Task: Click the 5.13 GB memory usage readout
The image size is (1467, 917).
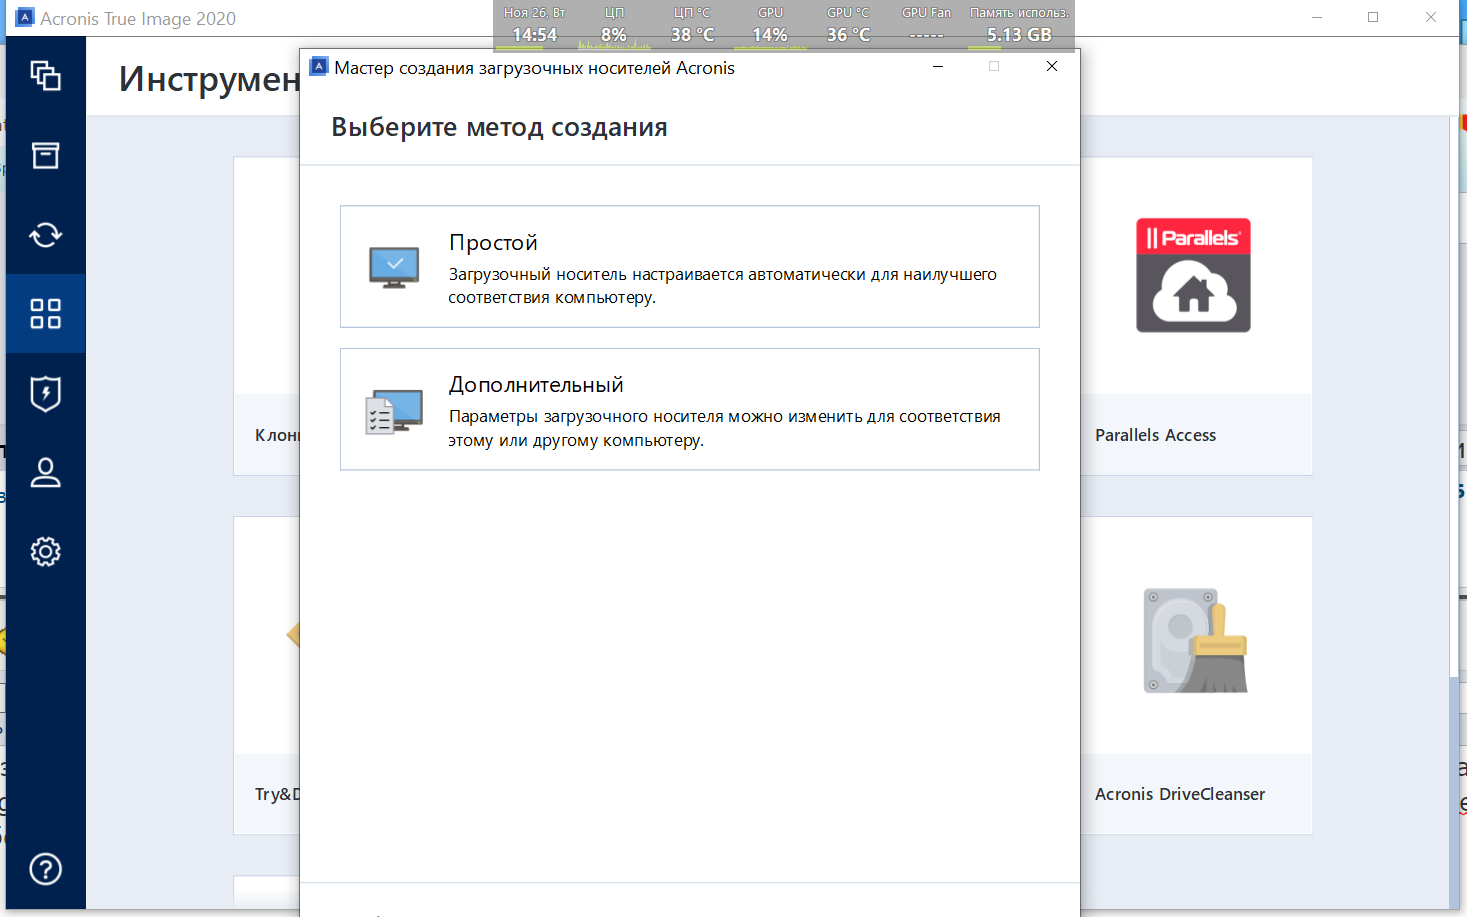Action: click(x=1019, y=35)
